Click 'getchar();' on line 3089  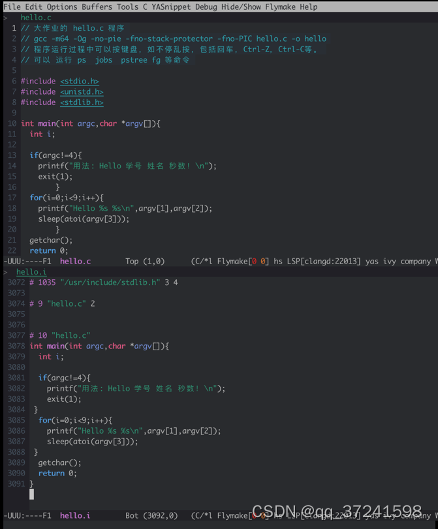click(59, 463)
